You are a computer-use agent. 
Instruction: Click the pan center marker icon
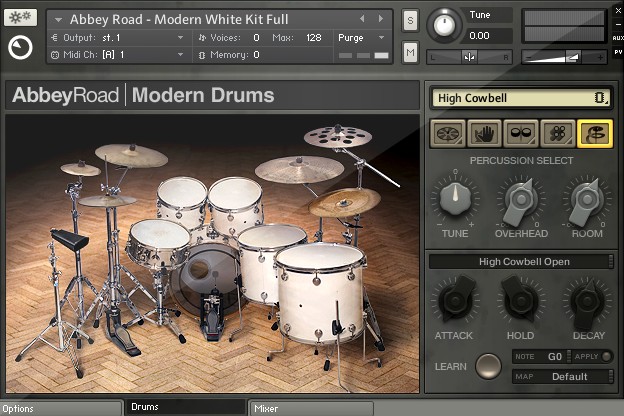pyautogui.click(x=469, y=57)
